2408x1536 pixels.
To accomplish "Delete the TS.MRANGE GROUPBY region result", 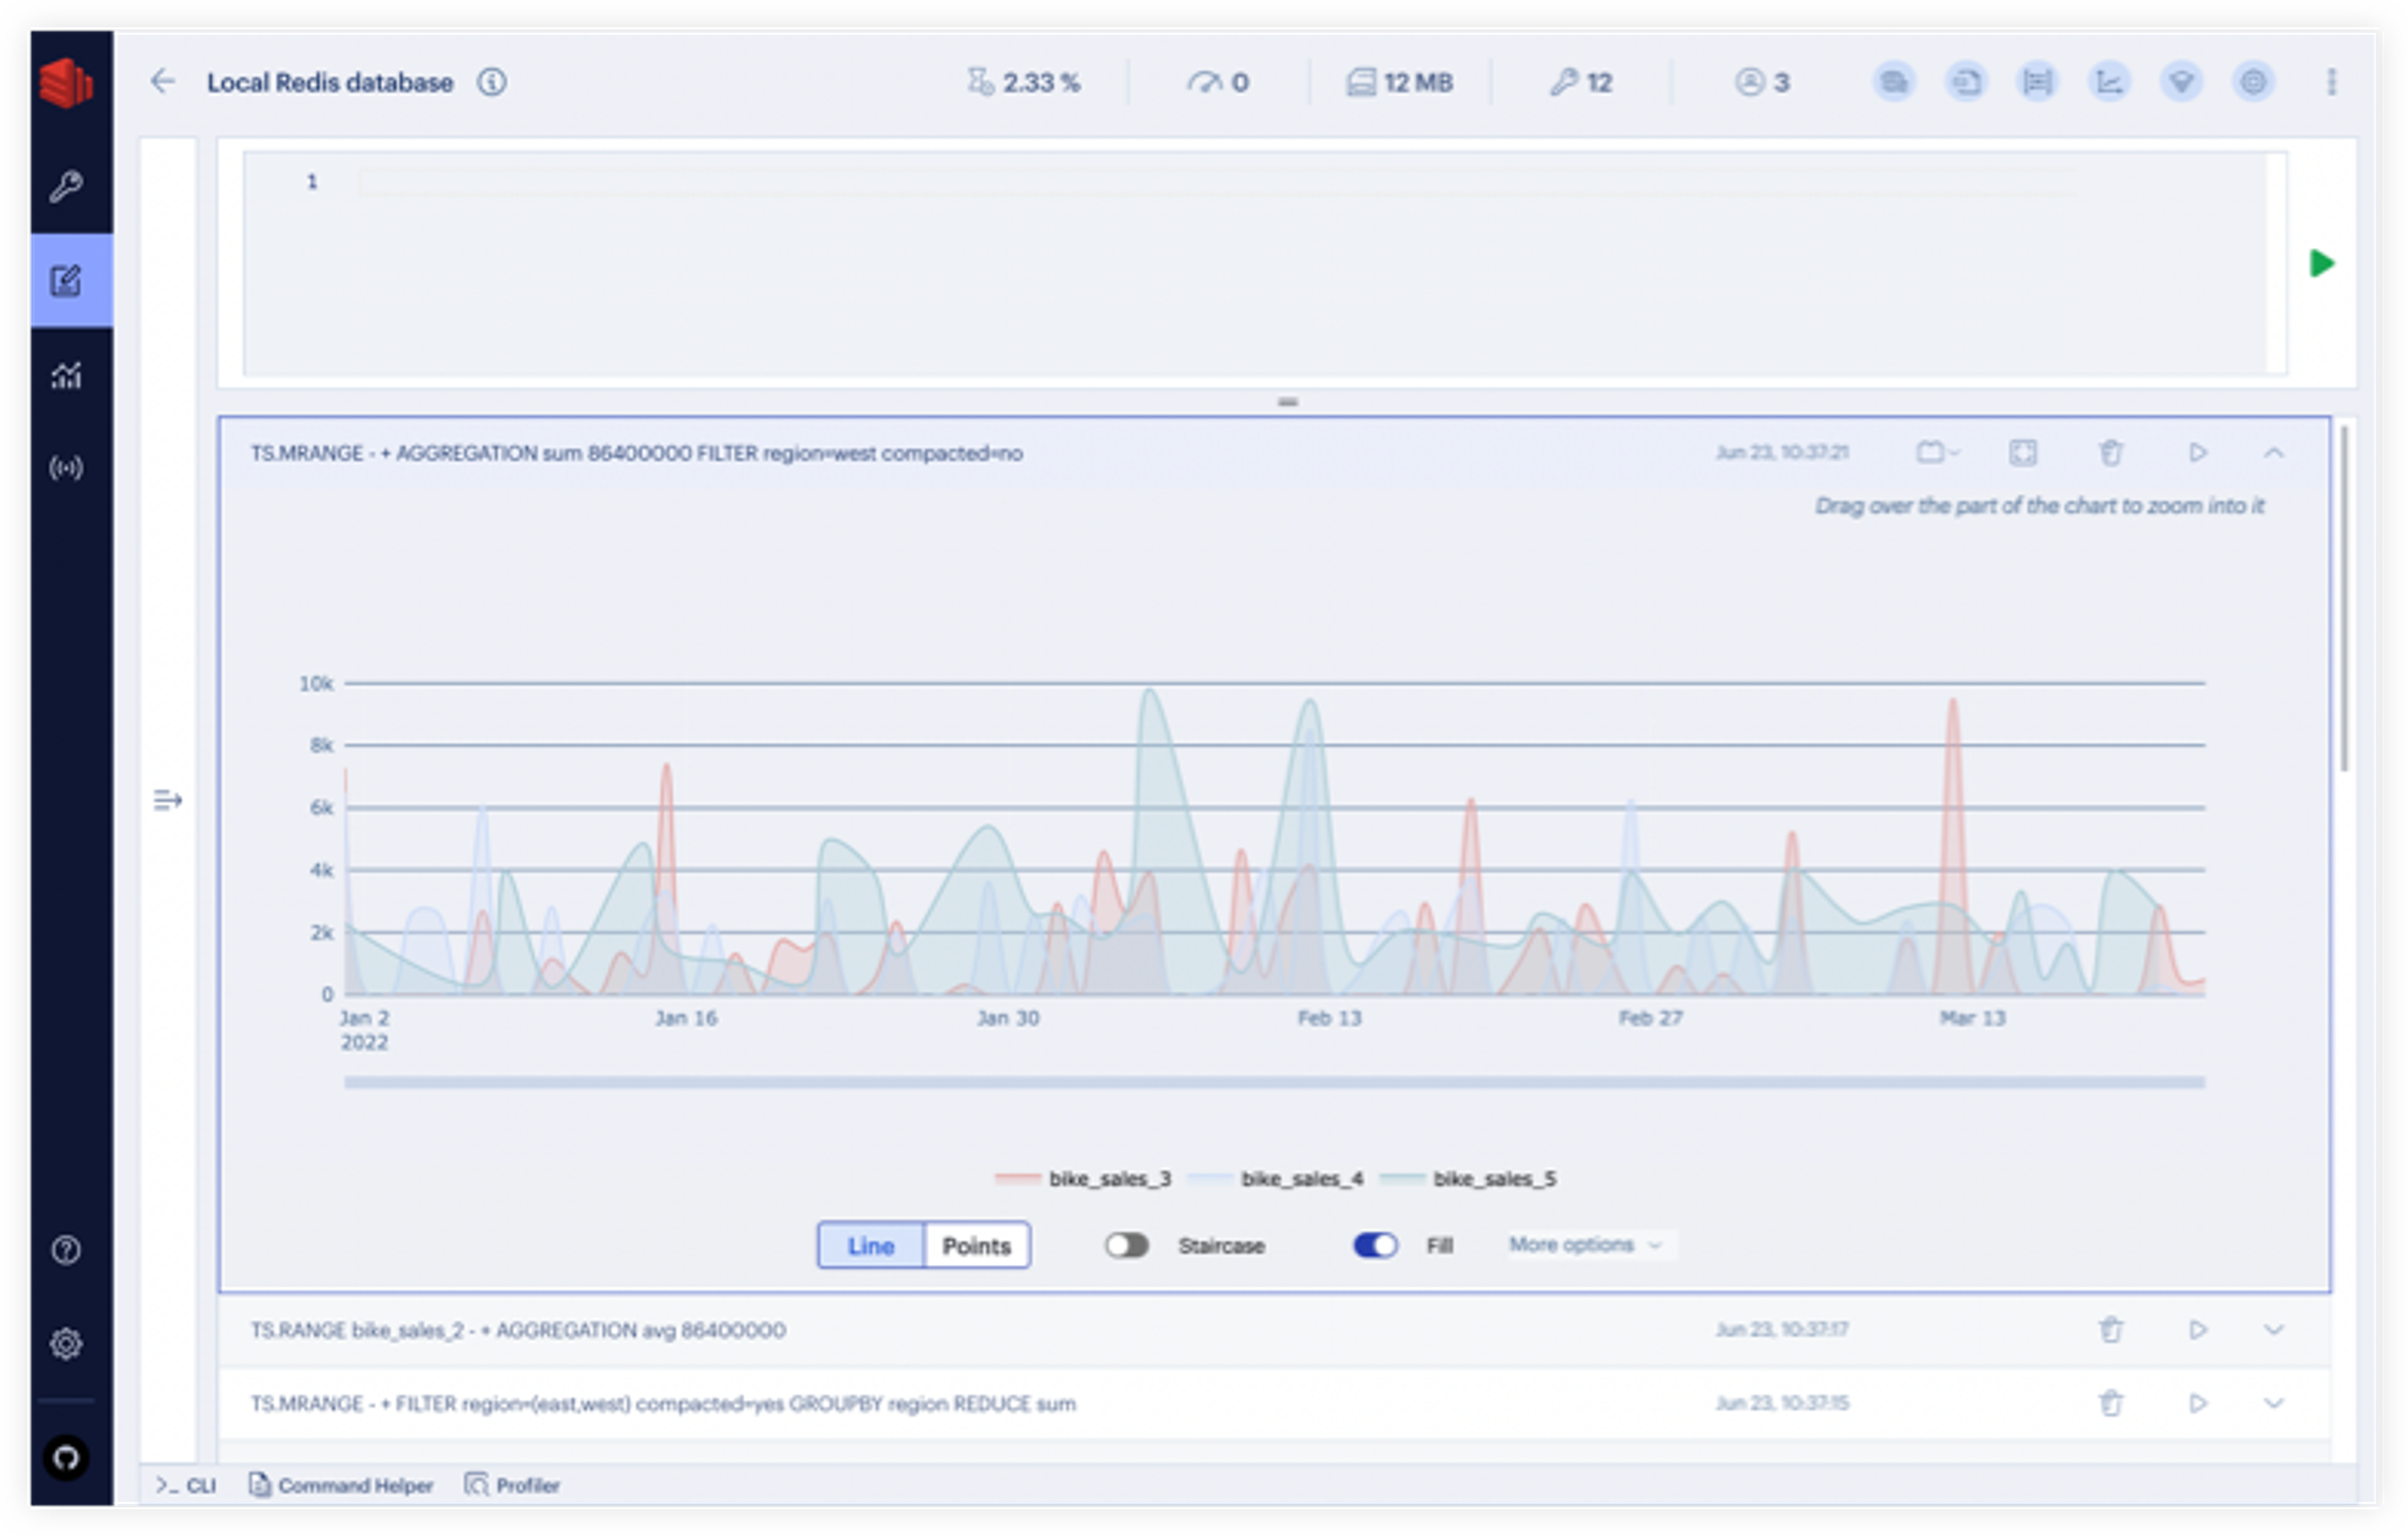I will coord(2110,1403).
